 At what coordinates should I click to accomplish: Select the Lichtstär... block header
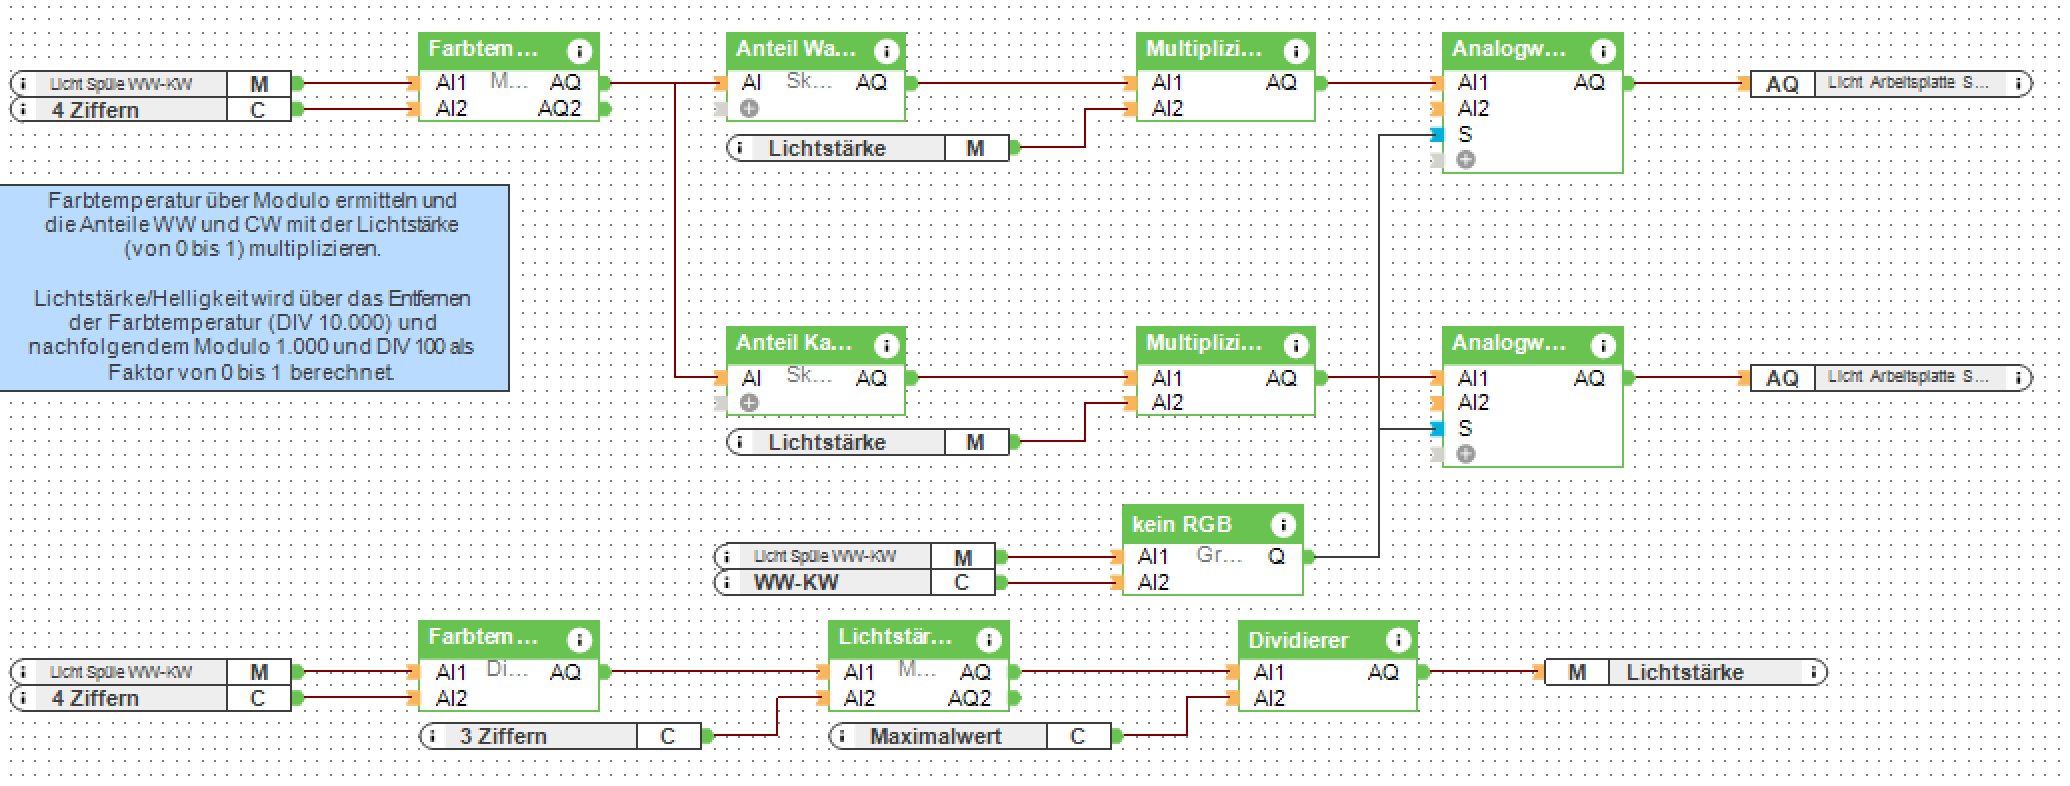(919, 639)
